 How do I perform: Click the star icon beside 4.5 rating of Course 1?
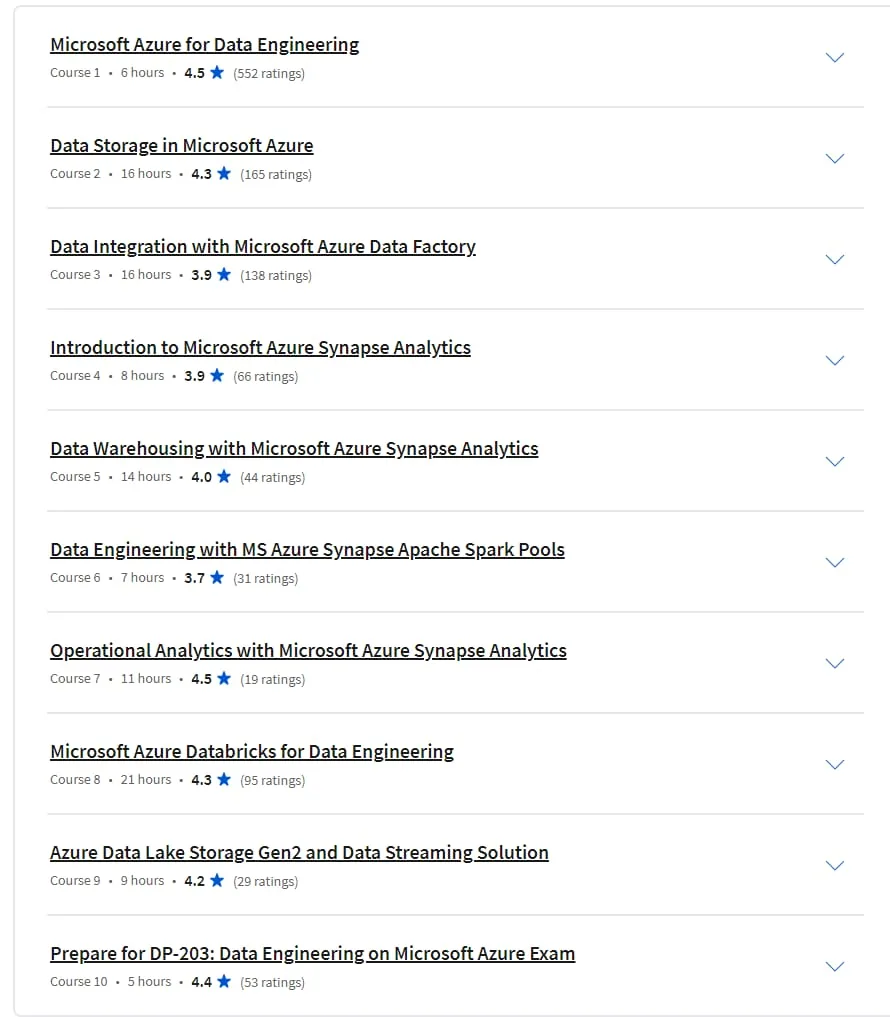coord(217,72)
